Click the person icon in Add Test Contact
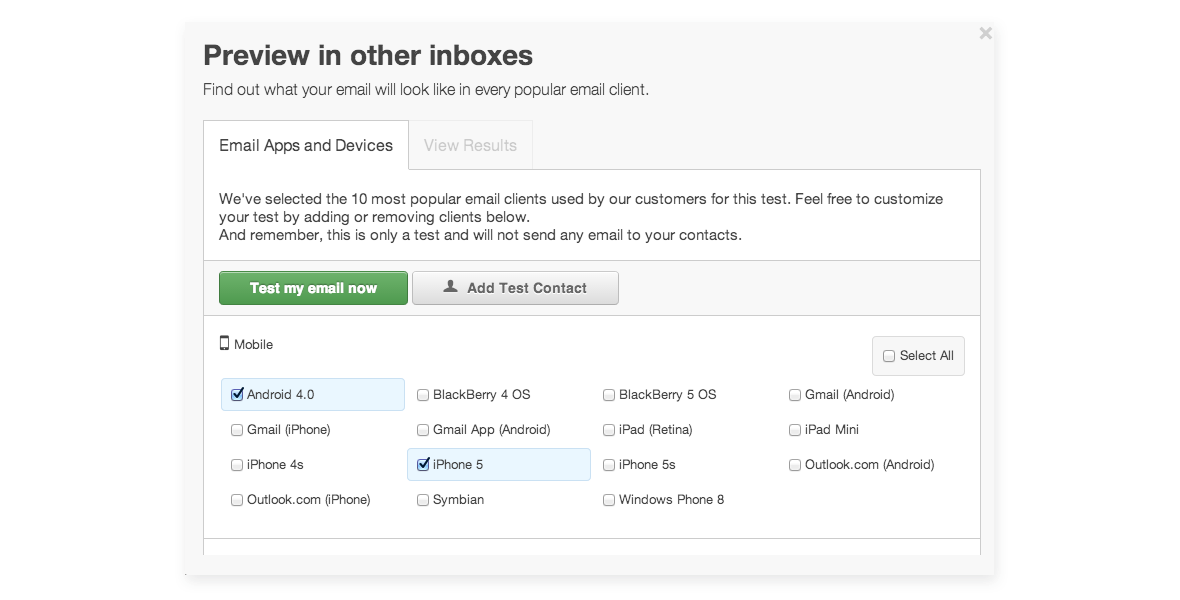Image resolution: width=1180 pixels, height=600 pixels. coord(450,286)
